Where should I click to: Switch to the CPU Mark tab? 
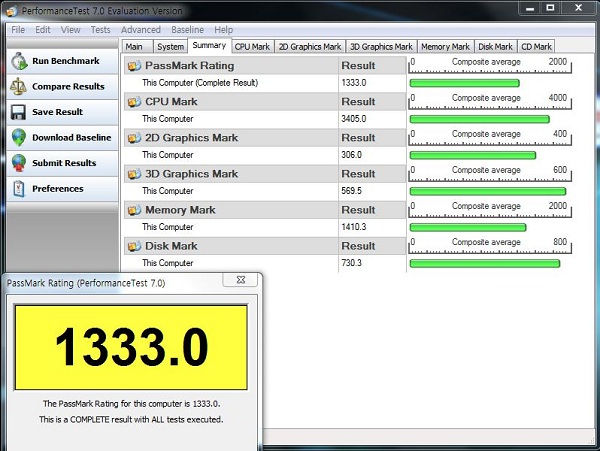(253, 47)
